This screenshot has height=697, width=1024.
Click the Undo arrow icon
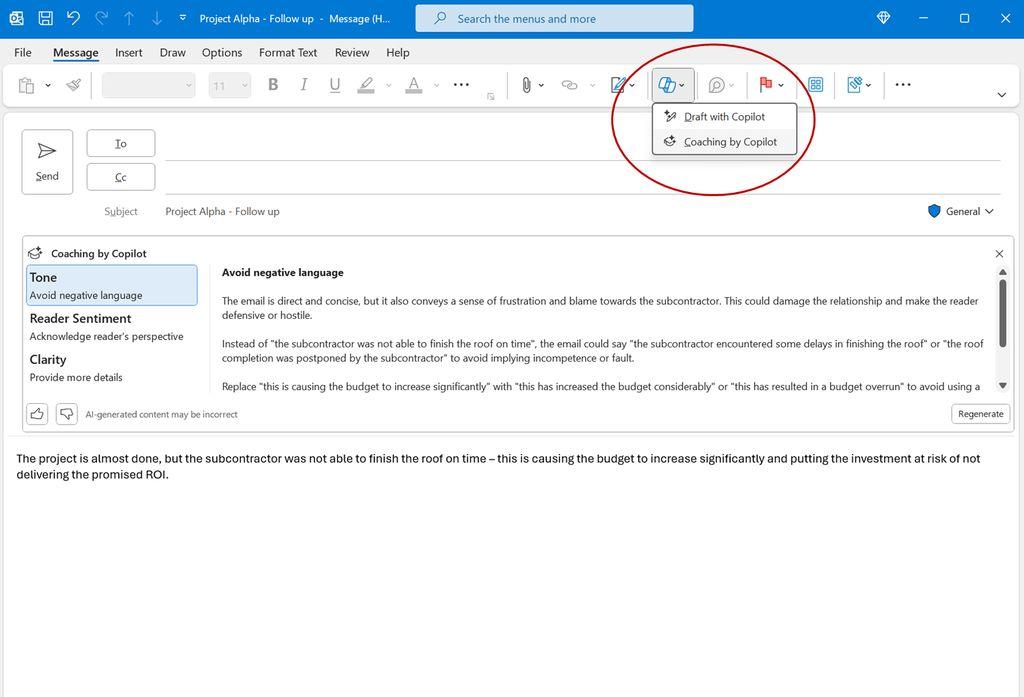click(73, 18)
